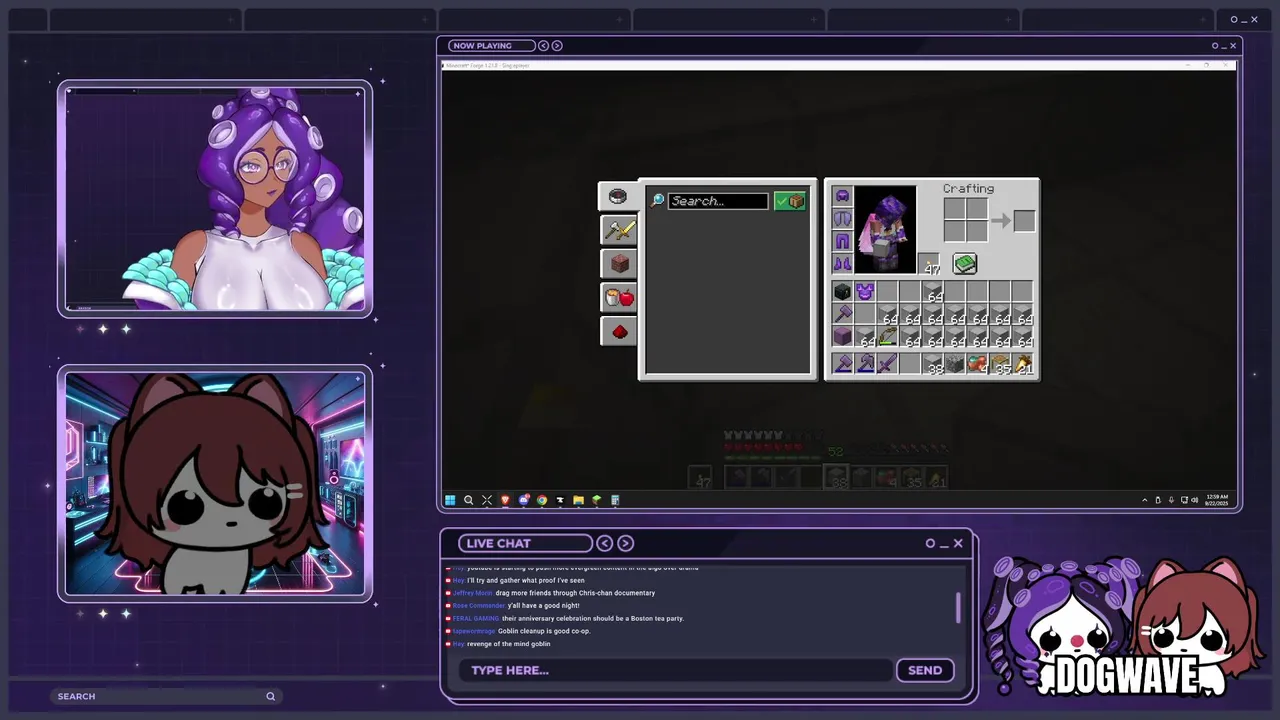Screen dimensions: 1280x720
Task: Select the compass search tab in recipe book
Action: [618, 196]
